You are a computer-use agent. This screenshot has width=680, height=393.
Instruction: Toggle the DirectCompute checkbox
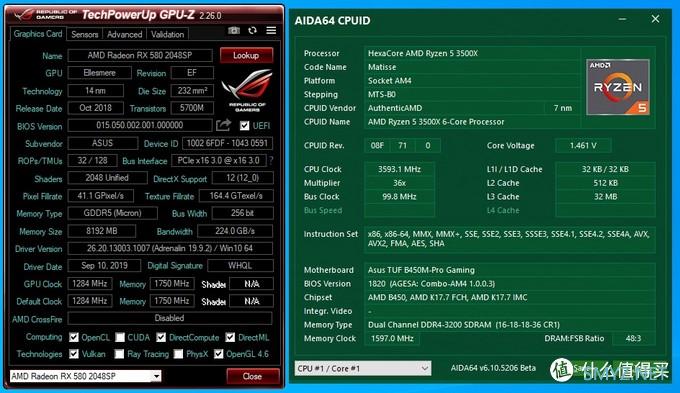[x=161, y=337]
